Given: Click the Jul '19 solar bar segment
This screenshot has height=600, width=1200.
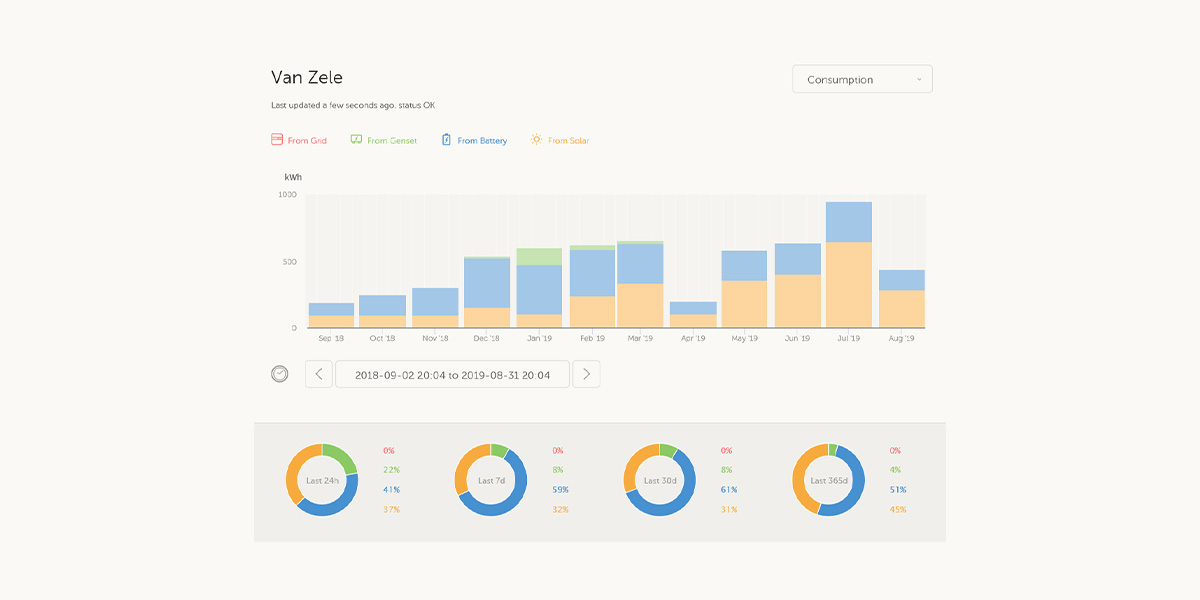Looking at the screenshot, I should 849,285.
